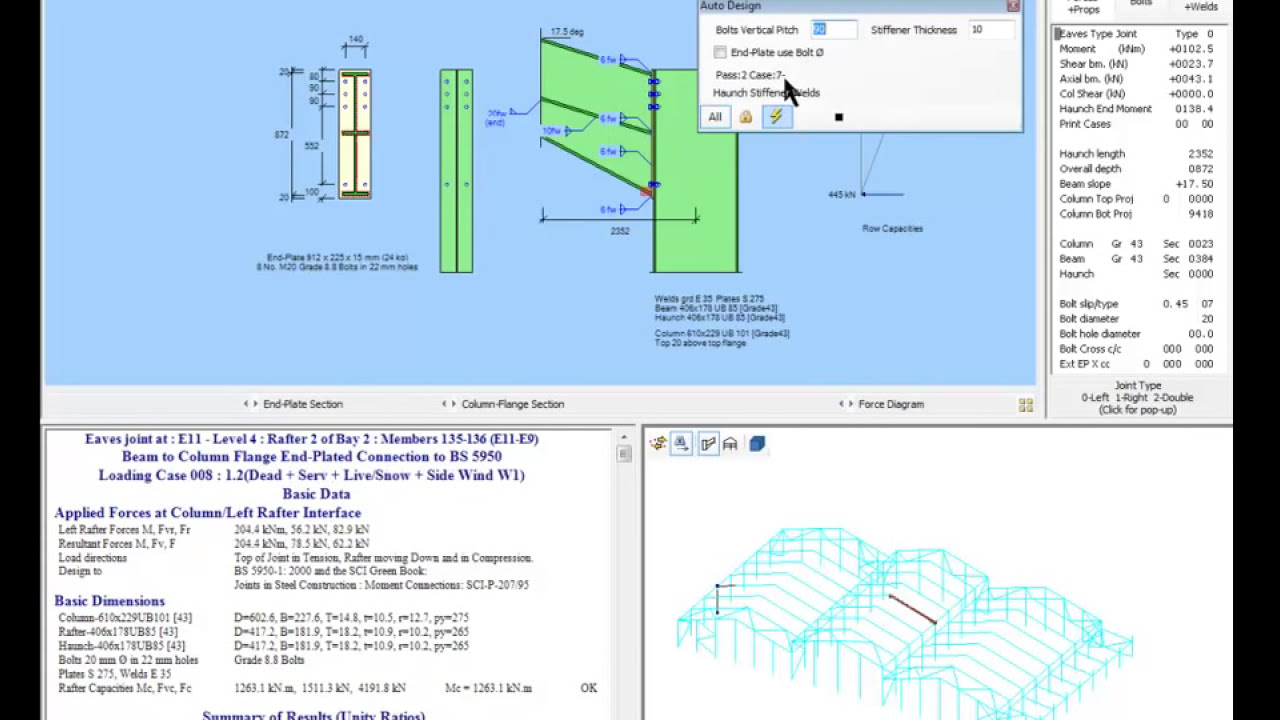The image size is (1280, 720).
Task: Click the padlock icon in Auto Design
Action: click(745, 117)
